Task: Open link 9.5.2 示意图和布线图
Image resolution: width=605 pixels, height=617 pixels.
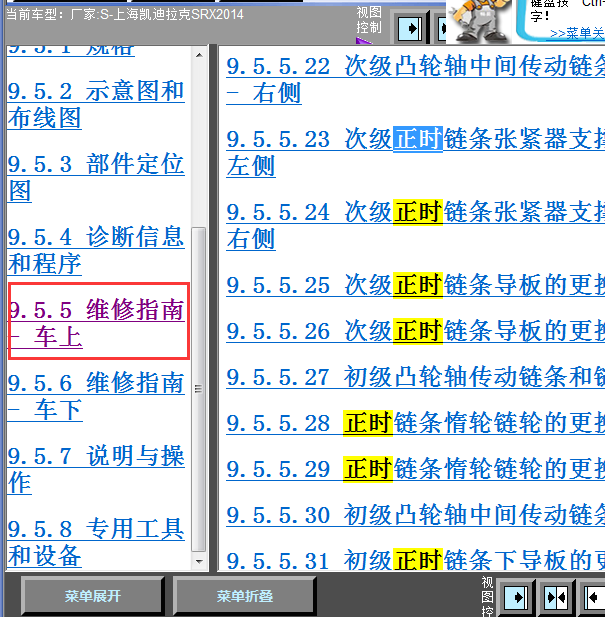Action: coord(96,104)
